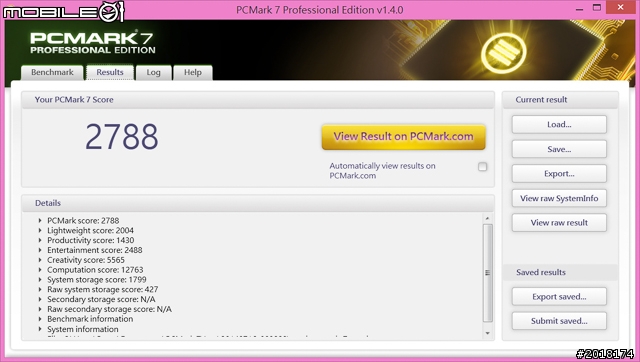Click the Details scrollbar down arrow
The width and height of the screenshot is (640, 362).
point(487,333)
